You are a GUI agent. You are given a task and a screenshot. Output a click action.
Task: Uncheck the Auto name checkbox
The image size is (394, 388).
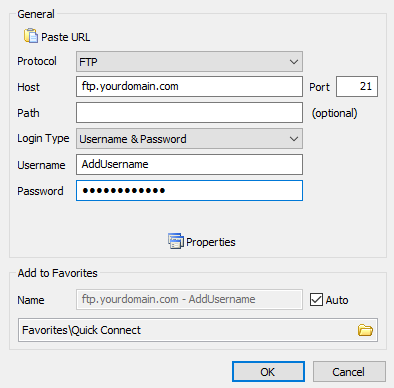pos(316,299)
